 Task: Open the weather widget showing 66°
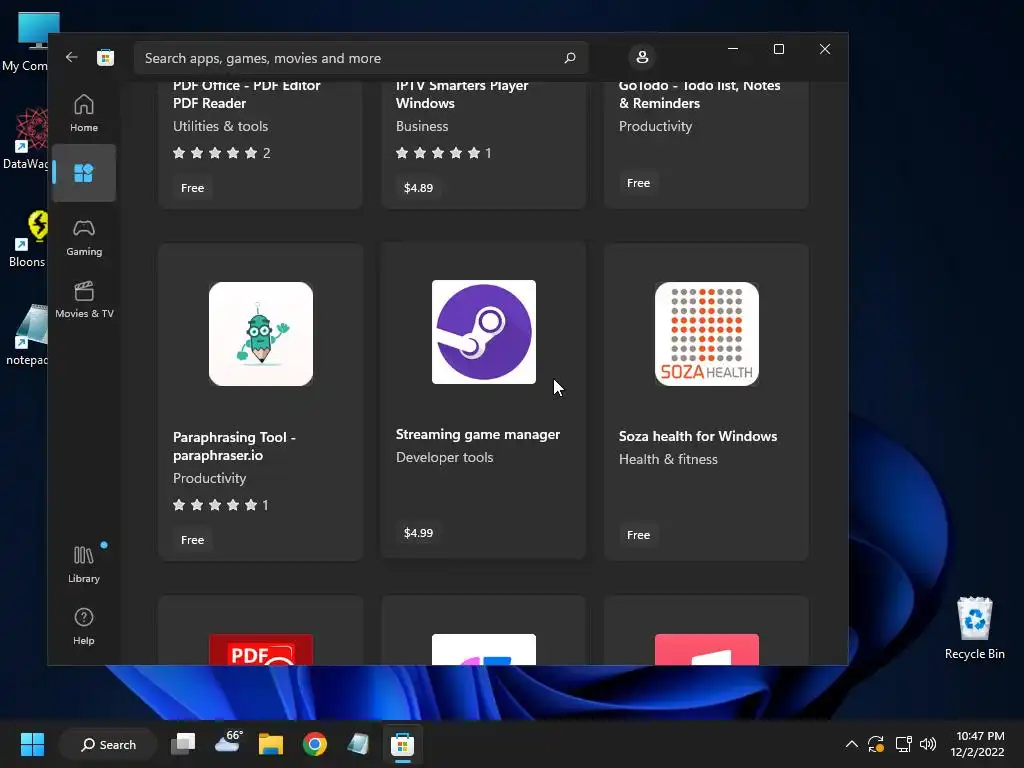228,743
